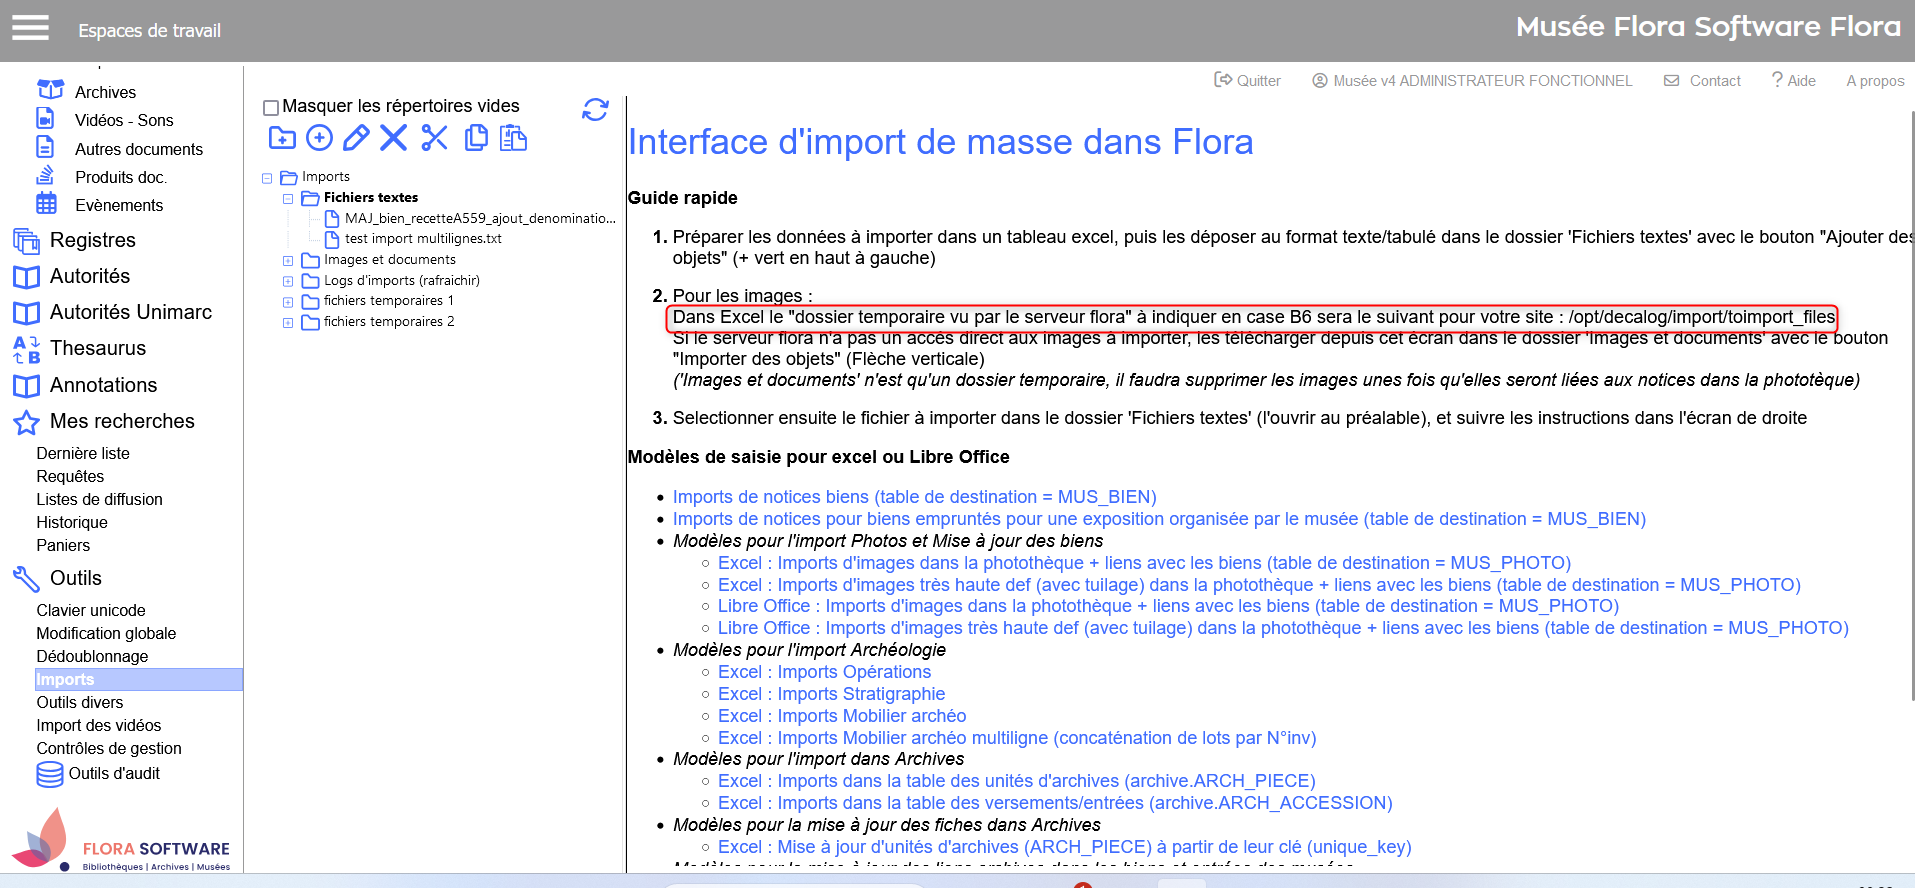Image resolution: width=1915 pixels, height=888 pixels.
Task: Open Clavier unicode tool
Action: pyautogui.click(x=91, y=610)
